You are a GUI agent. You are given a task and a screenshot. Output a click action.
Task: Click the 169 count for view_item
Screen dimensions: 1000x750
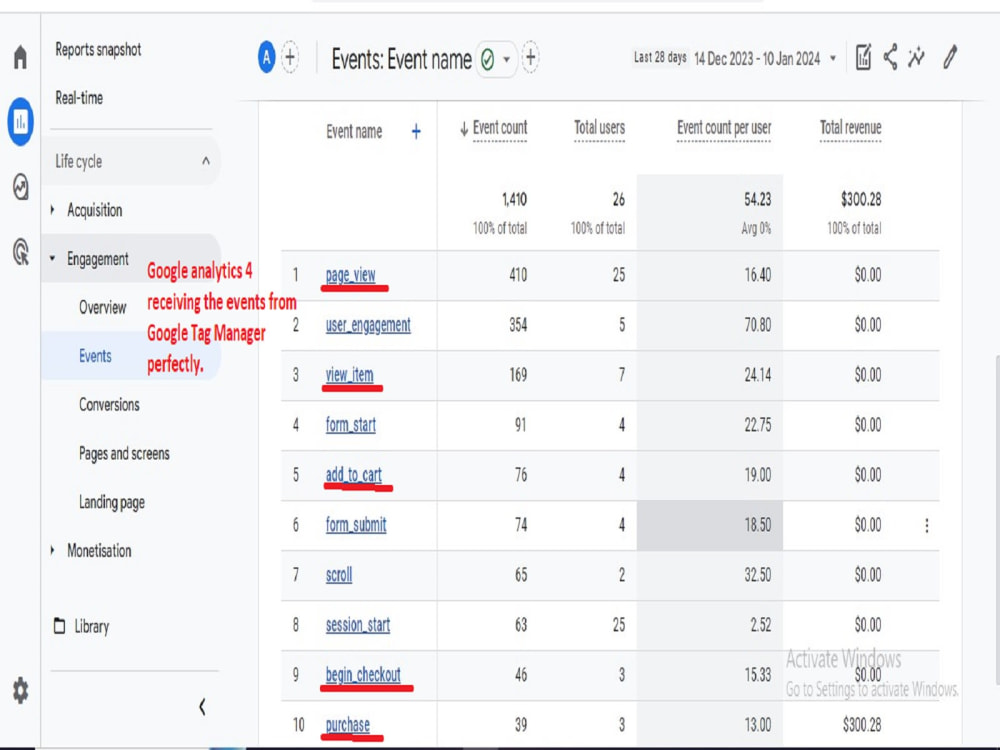(518, 374)
